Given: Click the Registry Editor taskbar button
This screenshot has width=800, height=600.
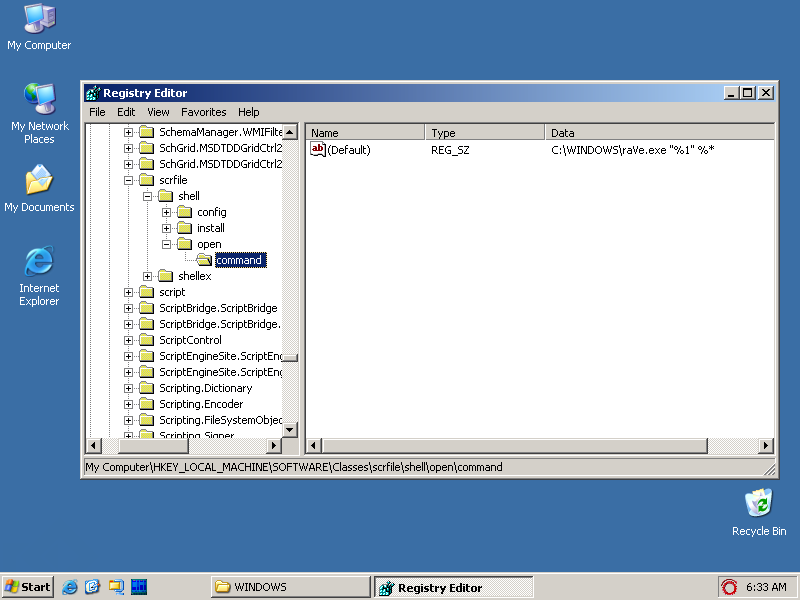Looking at the screenshot, I should 454,587.
